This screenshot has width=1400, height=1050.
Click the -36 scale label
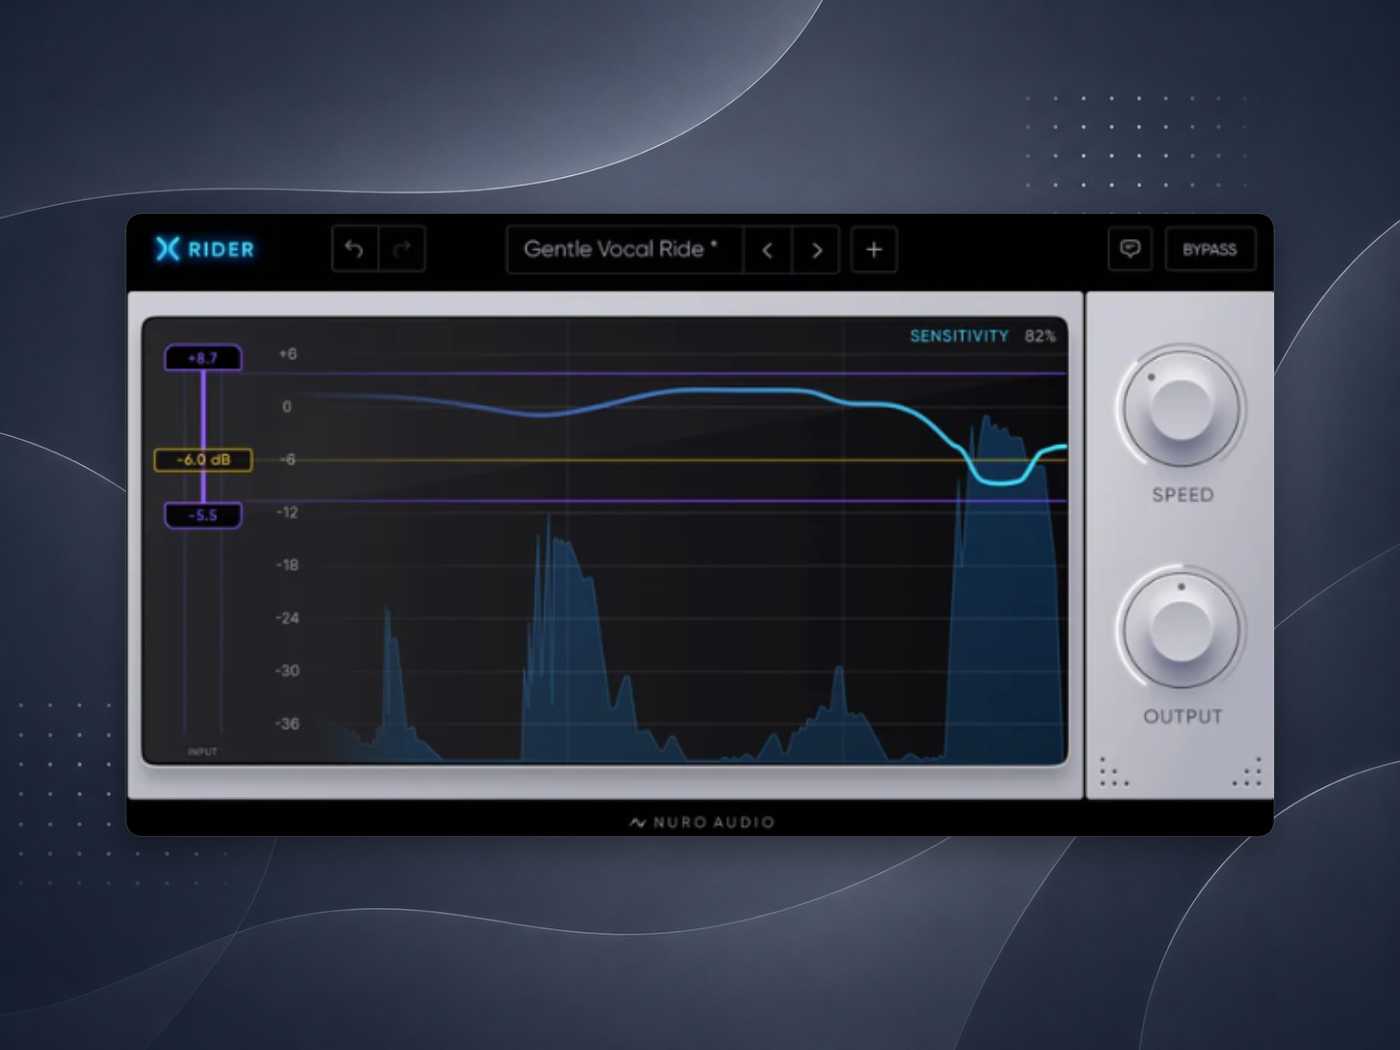(x=287, y=724)
